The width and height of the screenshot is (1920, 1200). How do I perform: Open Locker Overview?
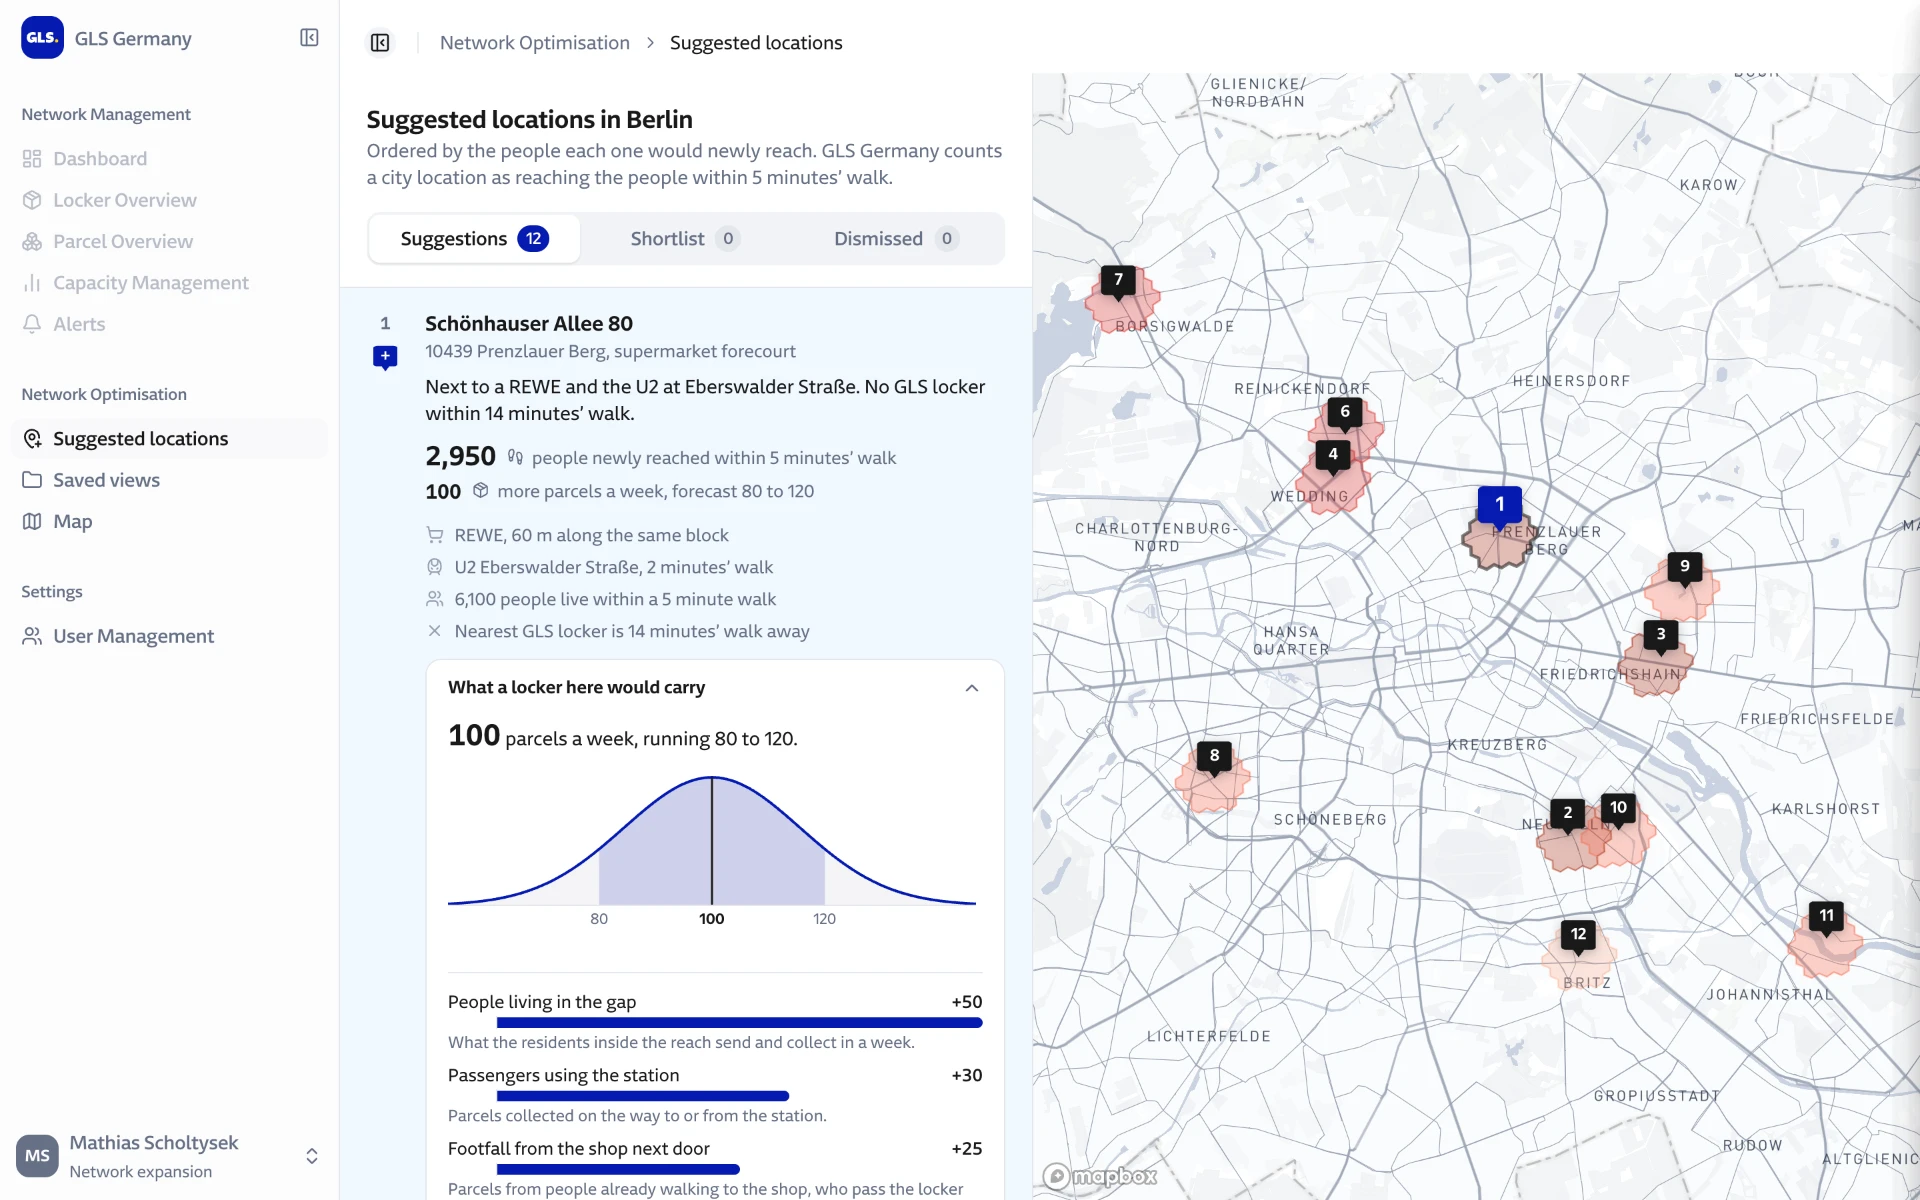coord(124,200)
